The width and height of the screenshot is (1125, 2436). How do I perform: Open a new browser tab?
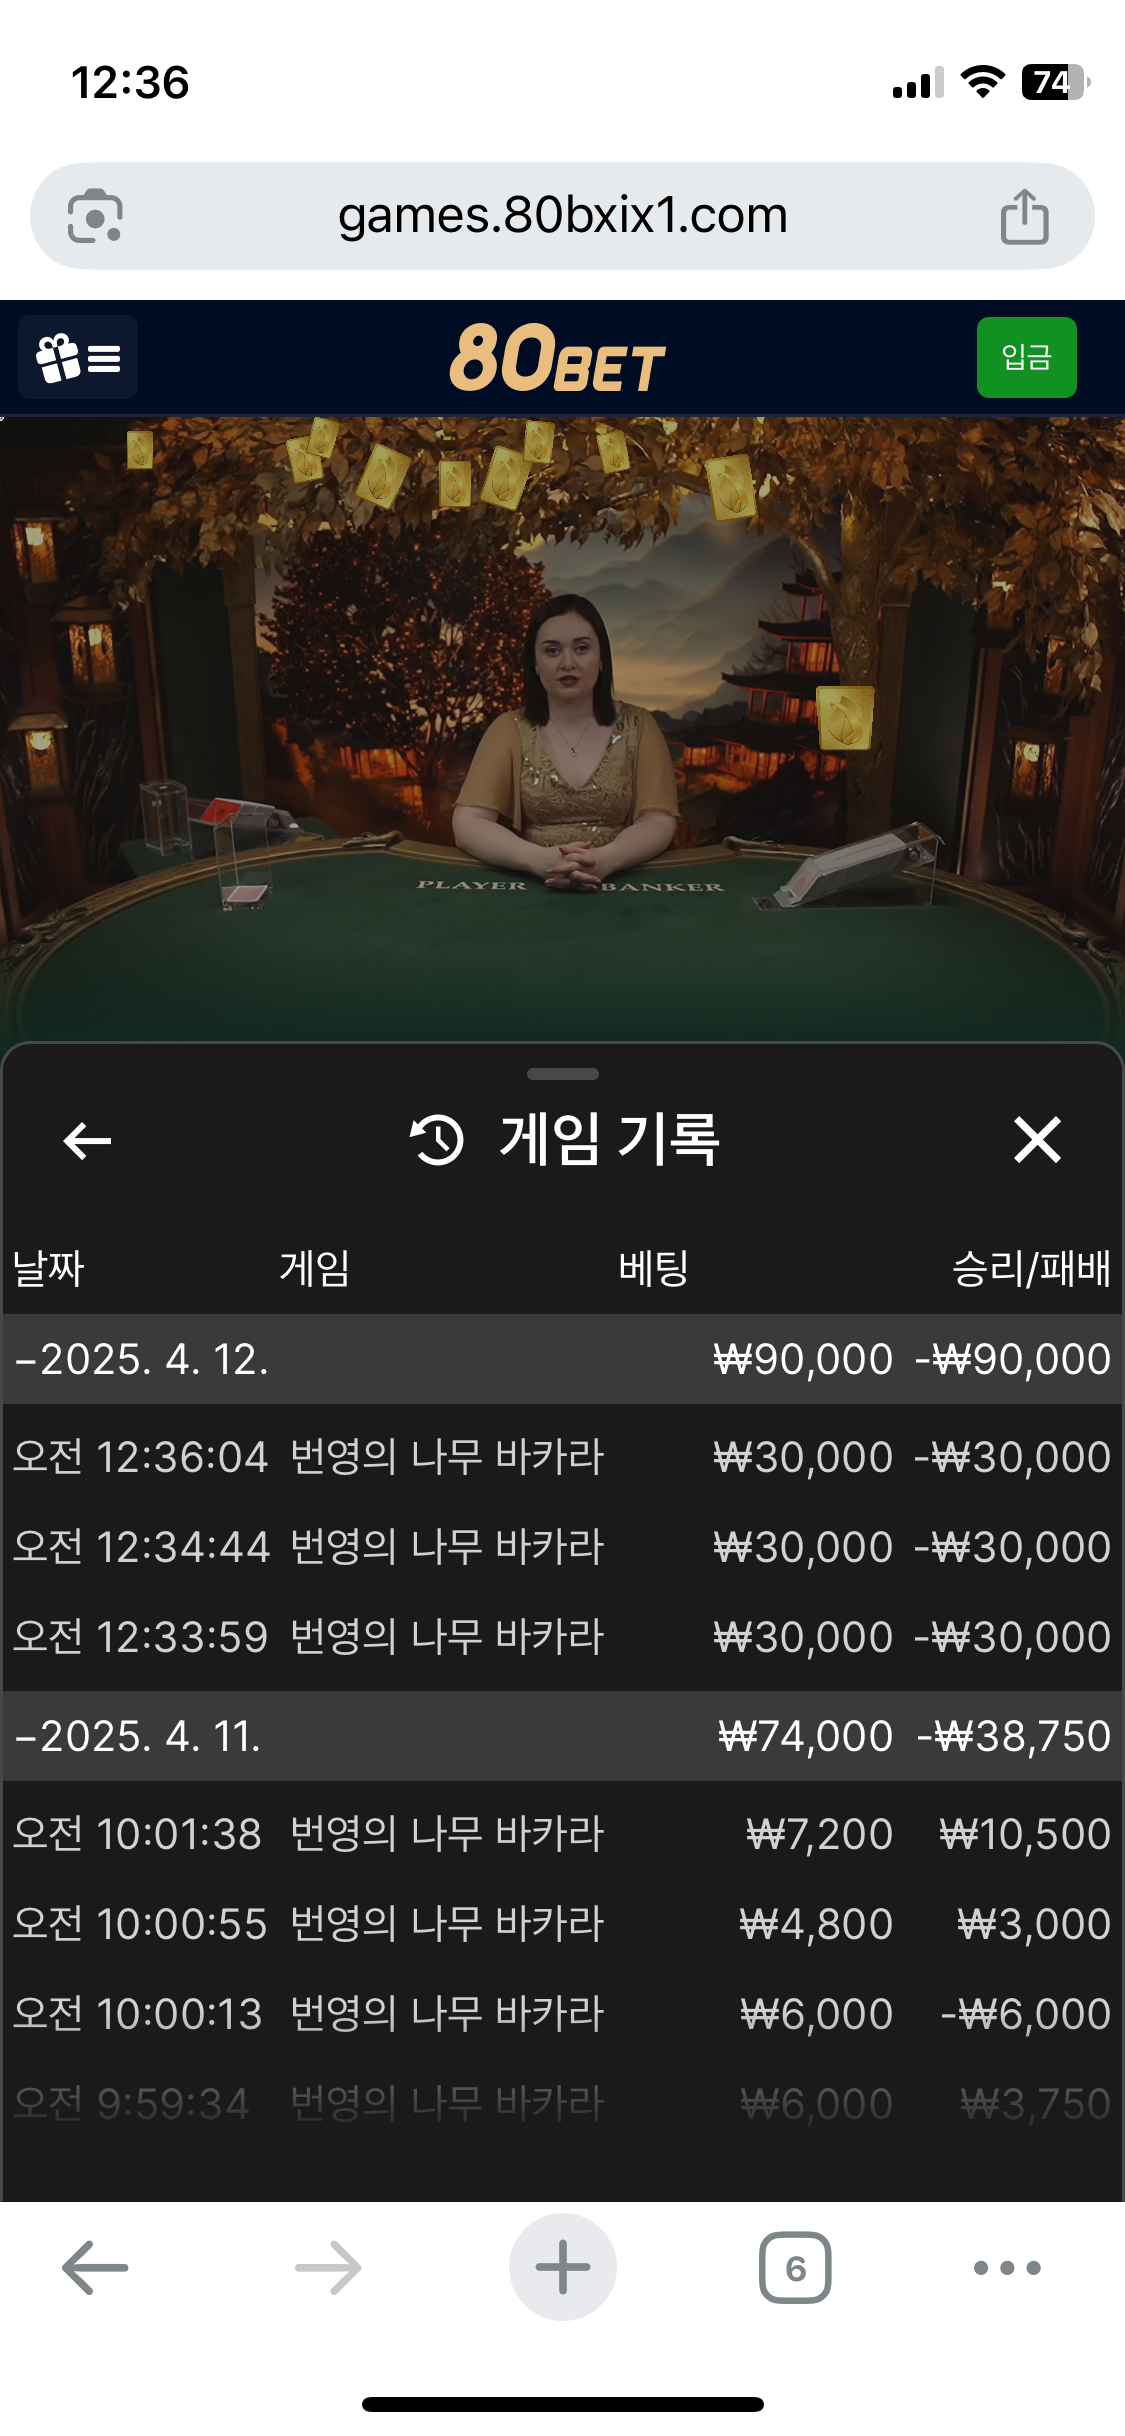(562, 2267)
